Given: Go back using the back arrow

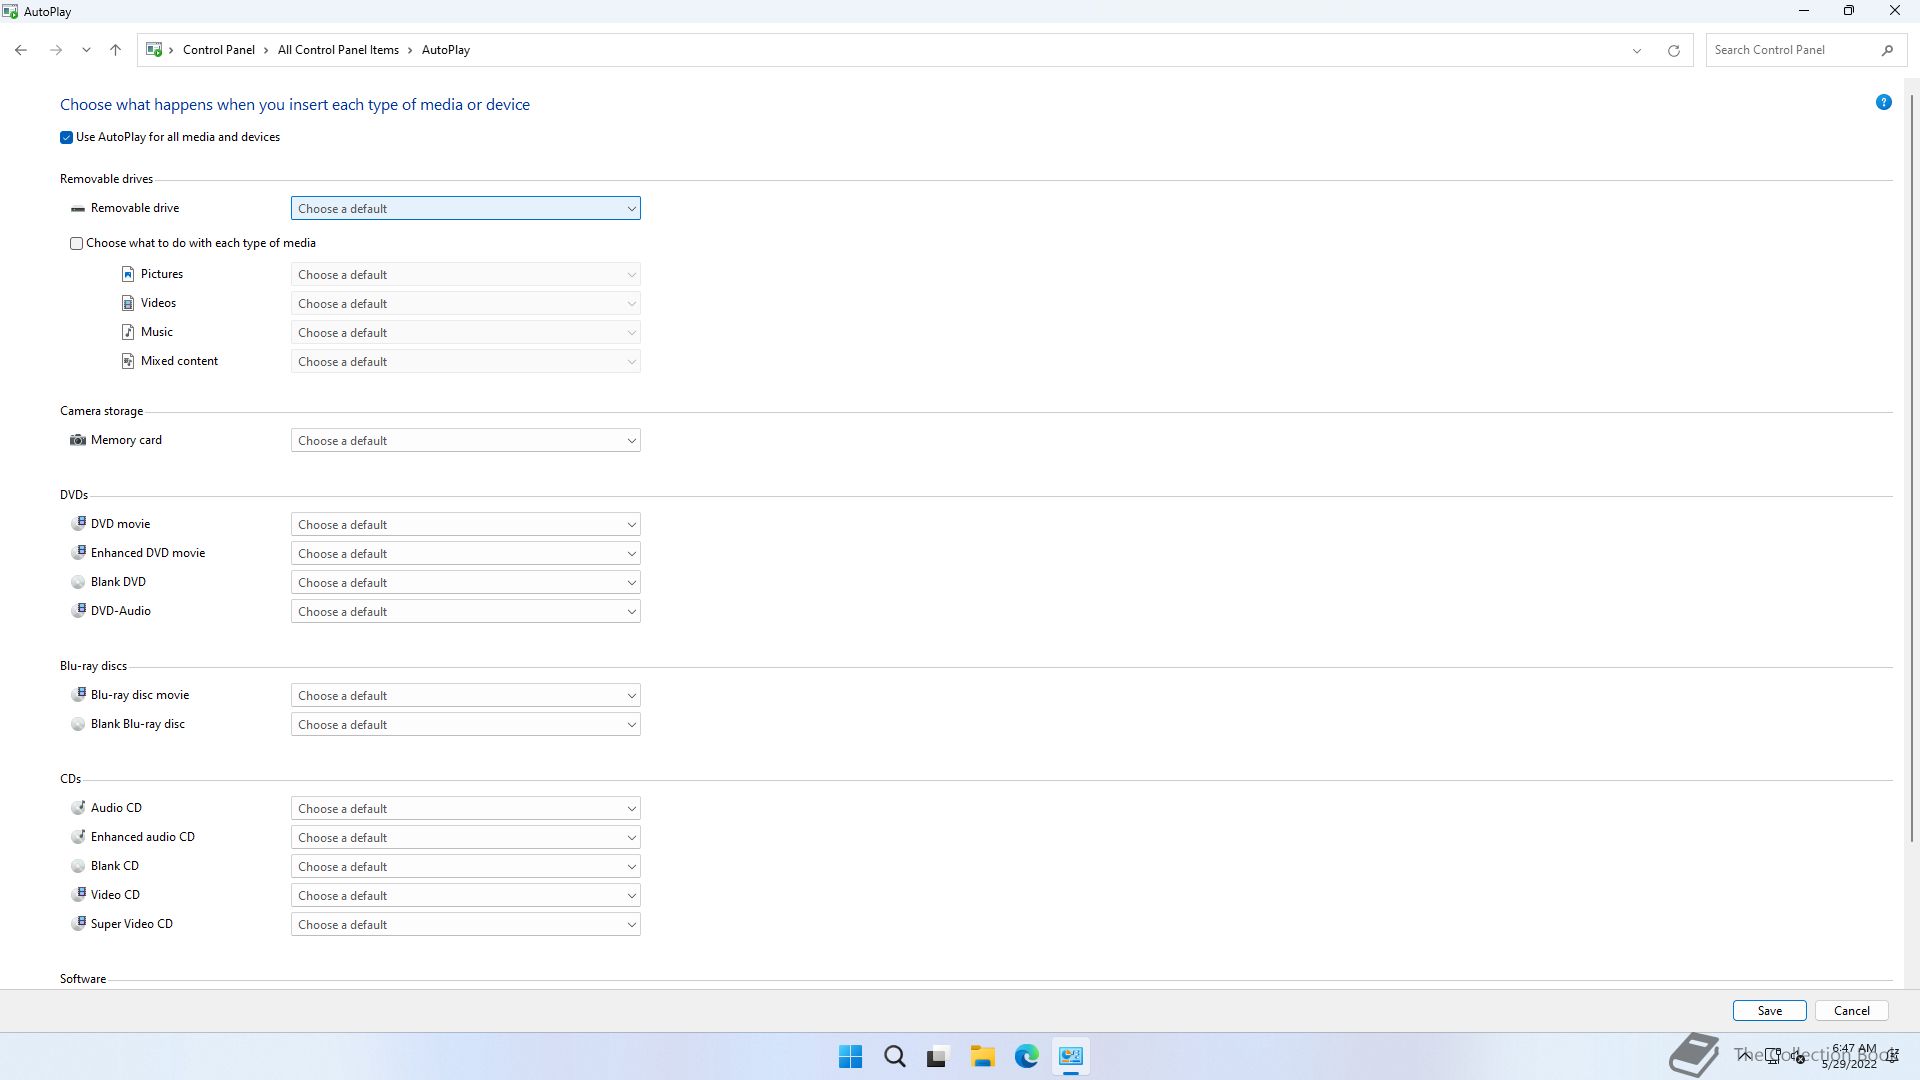Looking at the screenshot, I should (x=21, y=50).
